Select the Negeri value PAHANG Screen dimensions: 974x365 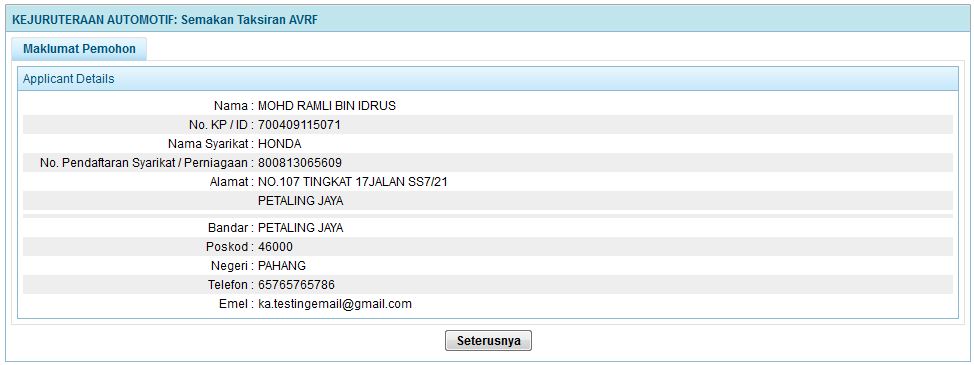pos(282,266)
